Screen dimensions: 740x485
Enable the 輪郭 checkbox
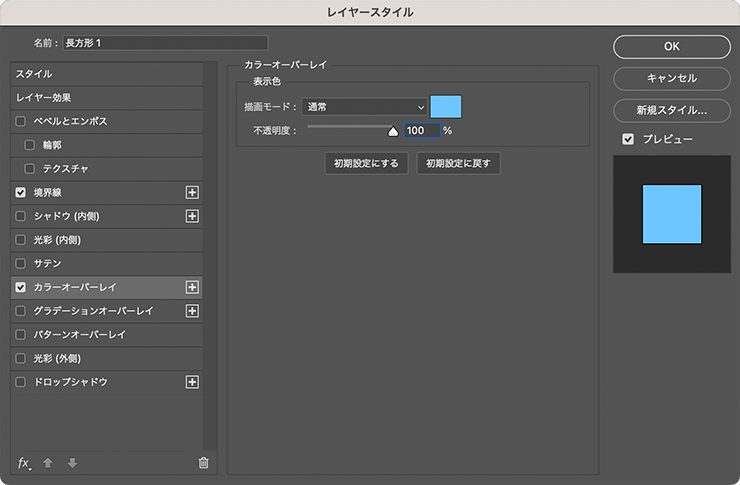click(29, 145)
